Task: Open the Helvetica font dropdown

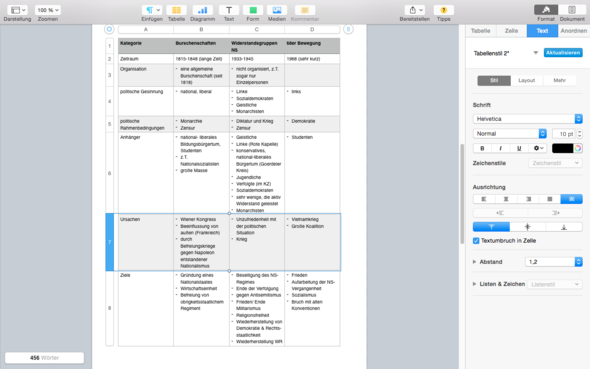Action: coord(528,119)
